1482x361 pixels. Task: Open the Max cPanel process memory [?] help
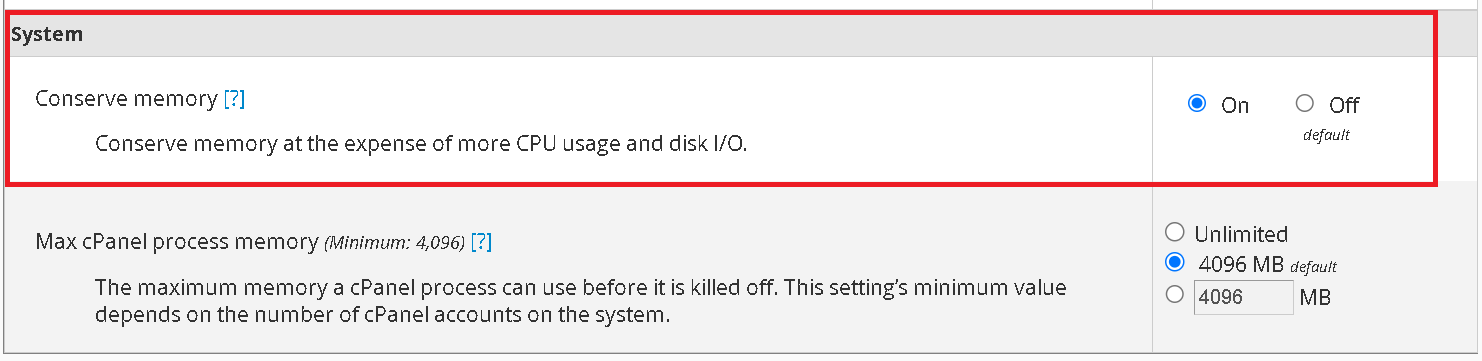(x=481, y=242)
